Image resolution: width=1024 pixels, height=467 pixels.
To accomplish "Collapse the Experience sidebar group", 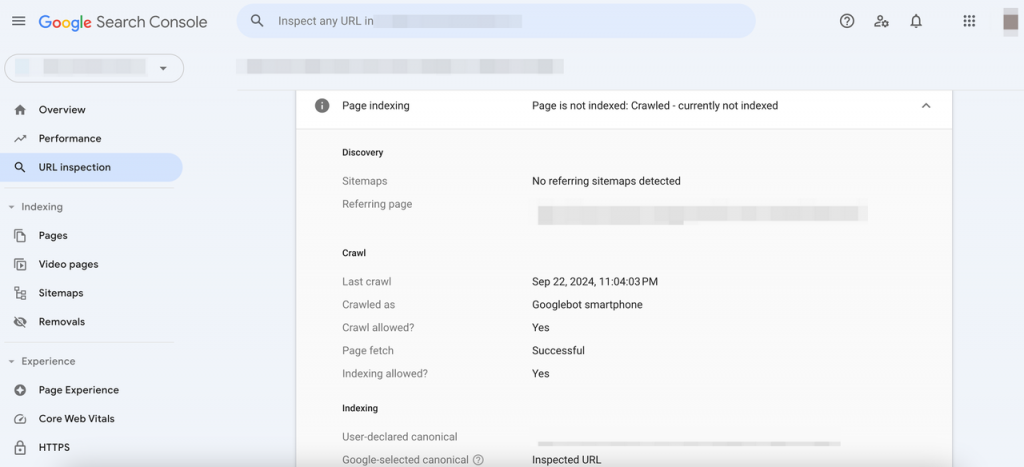I will (x=11, y=361).
